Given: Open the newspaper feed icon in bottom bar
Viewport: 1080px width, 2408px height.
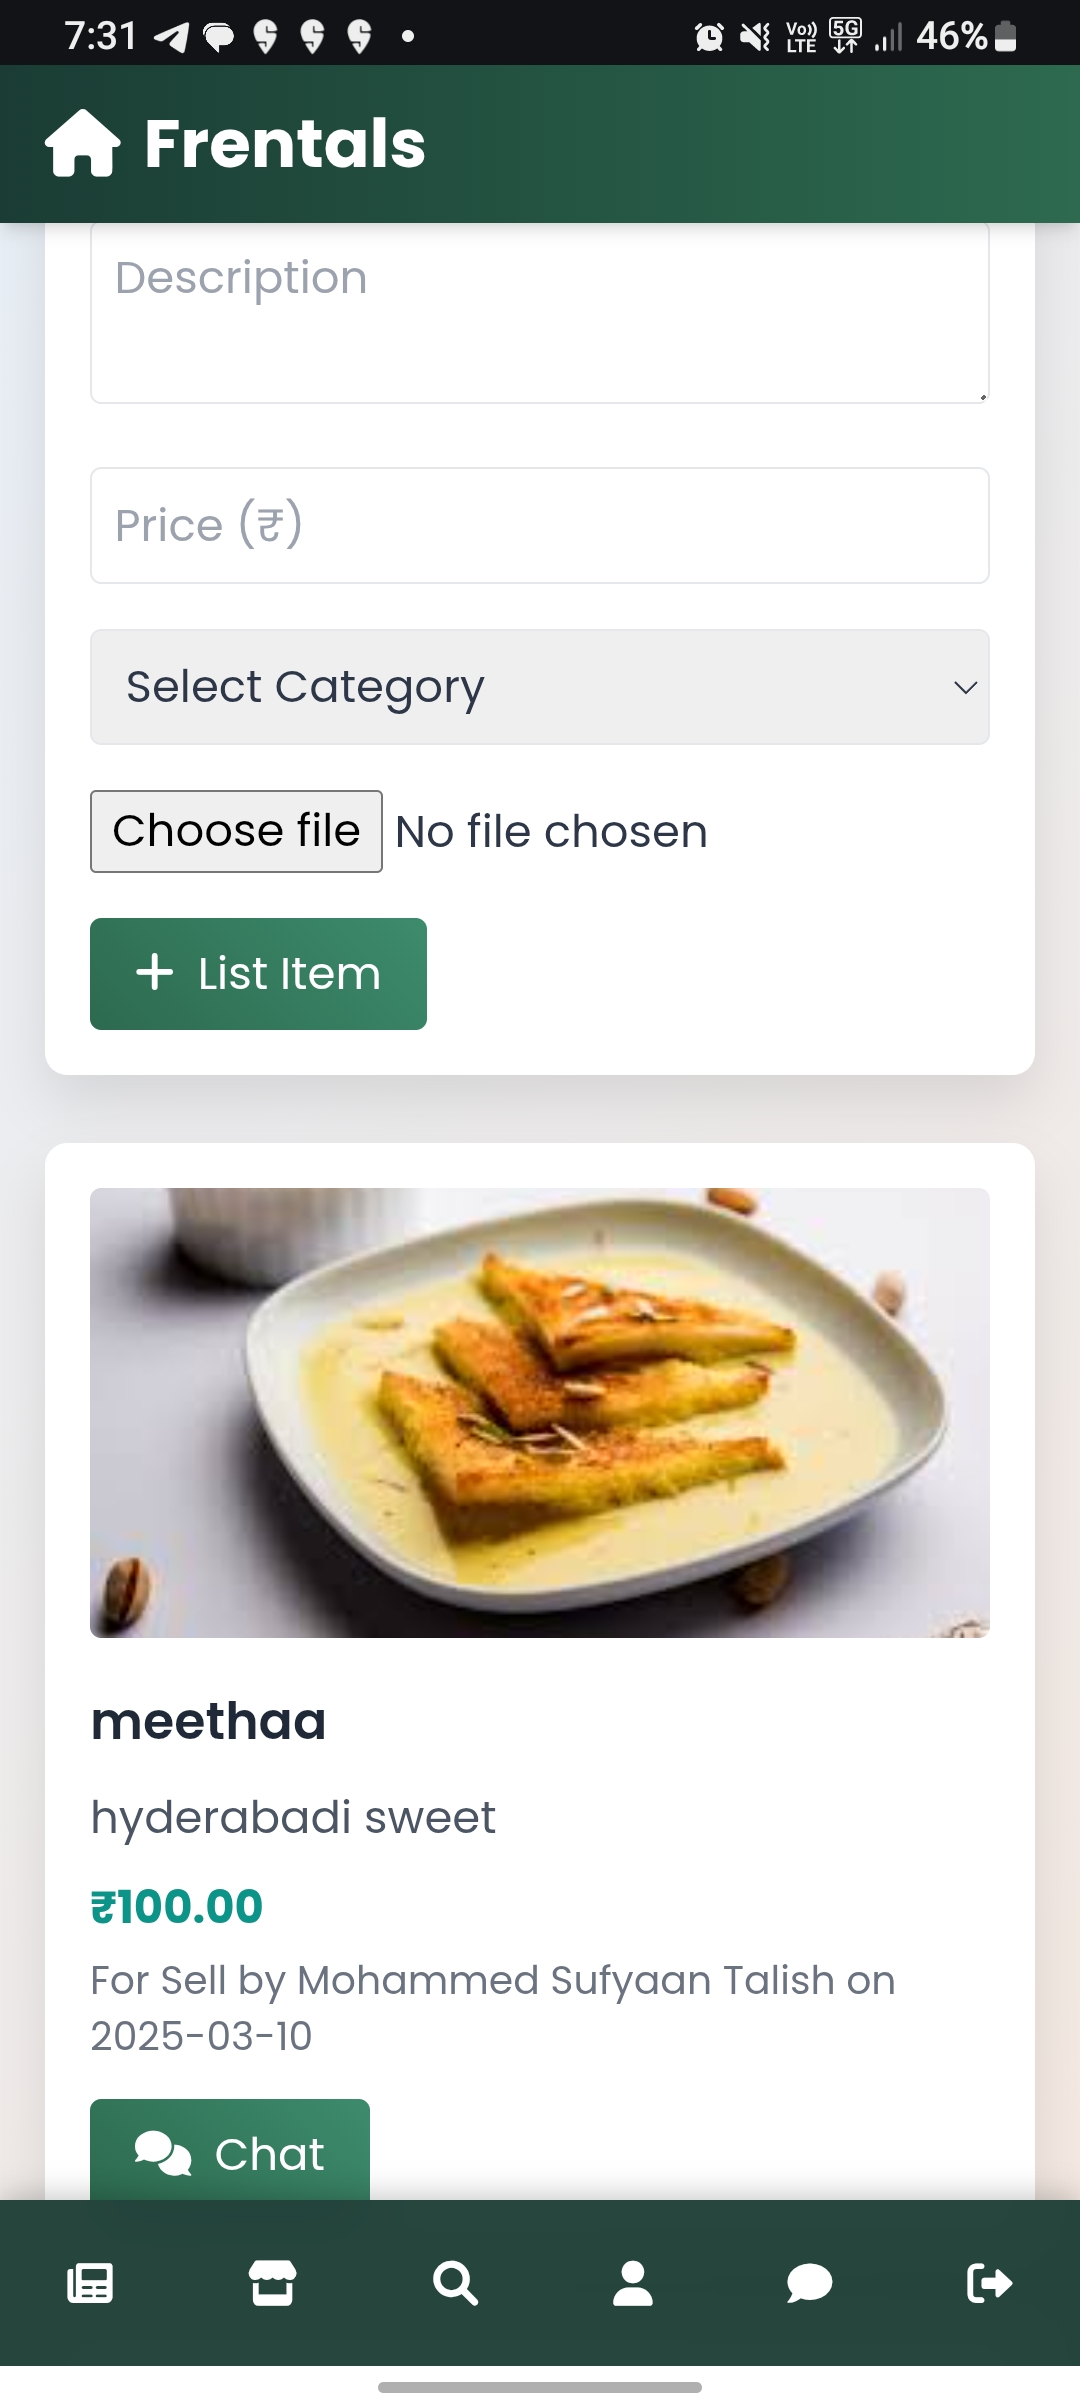Looking at the screenshot, I should pyautogui.click(x=90, y=2283).
